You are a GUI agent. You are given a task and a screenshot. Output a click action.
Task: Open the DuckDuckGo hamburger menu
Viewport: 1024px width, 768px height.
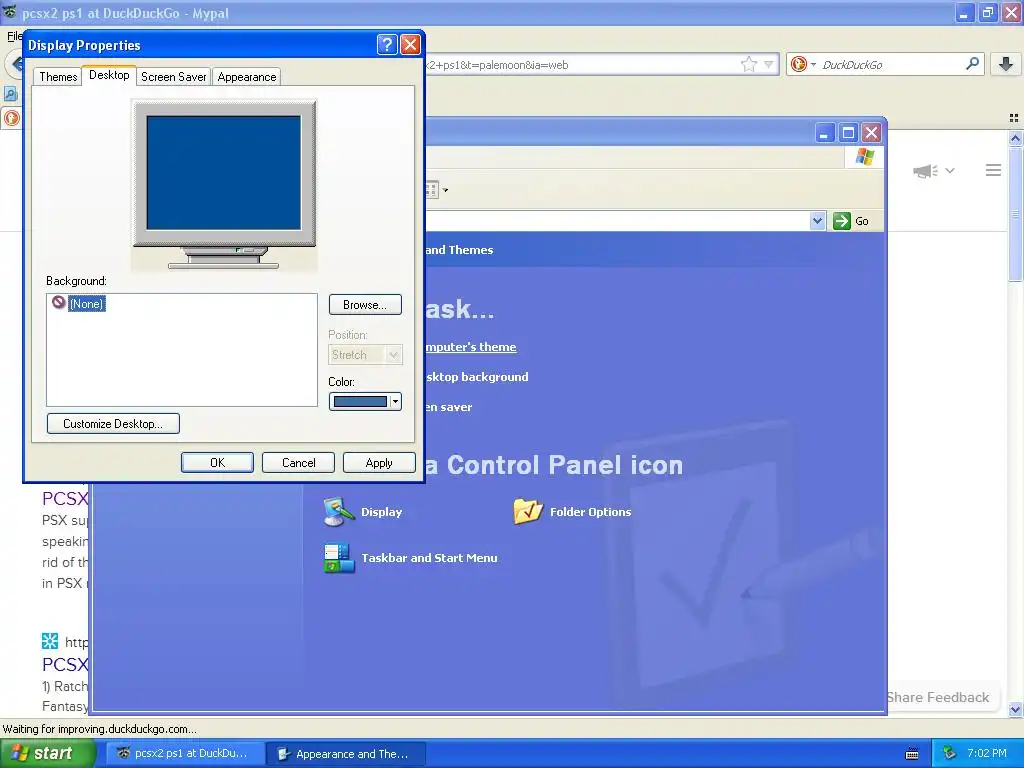[x=993, y=170]
